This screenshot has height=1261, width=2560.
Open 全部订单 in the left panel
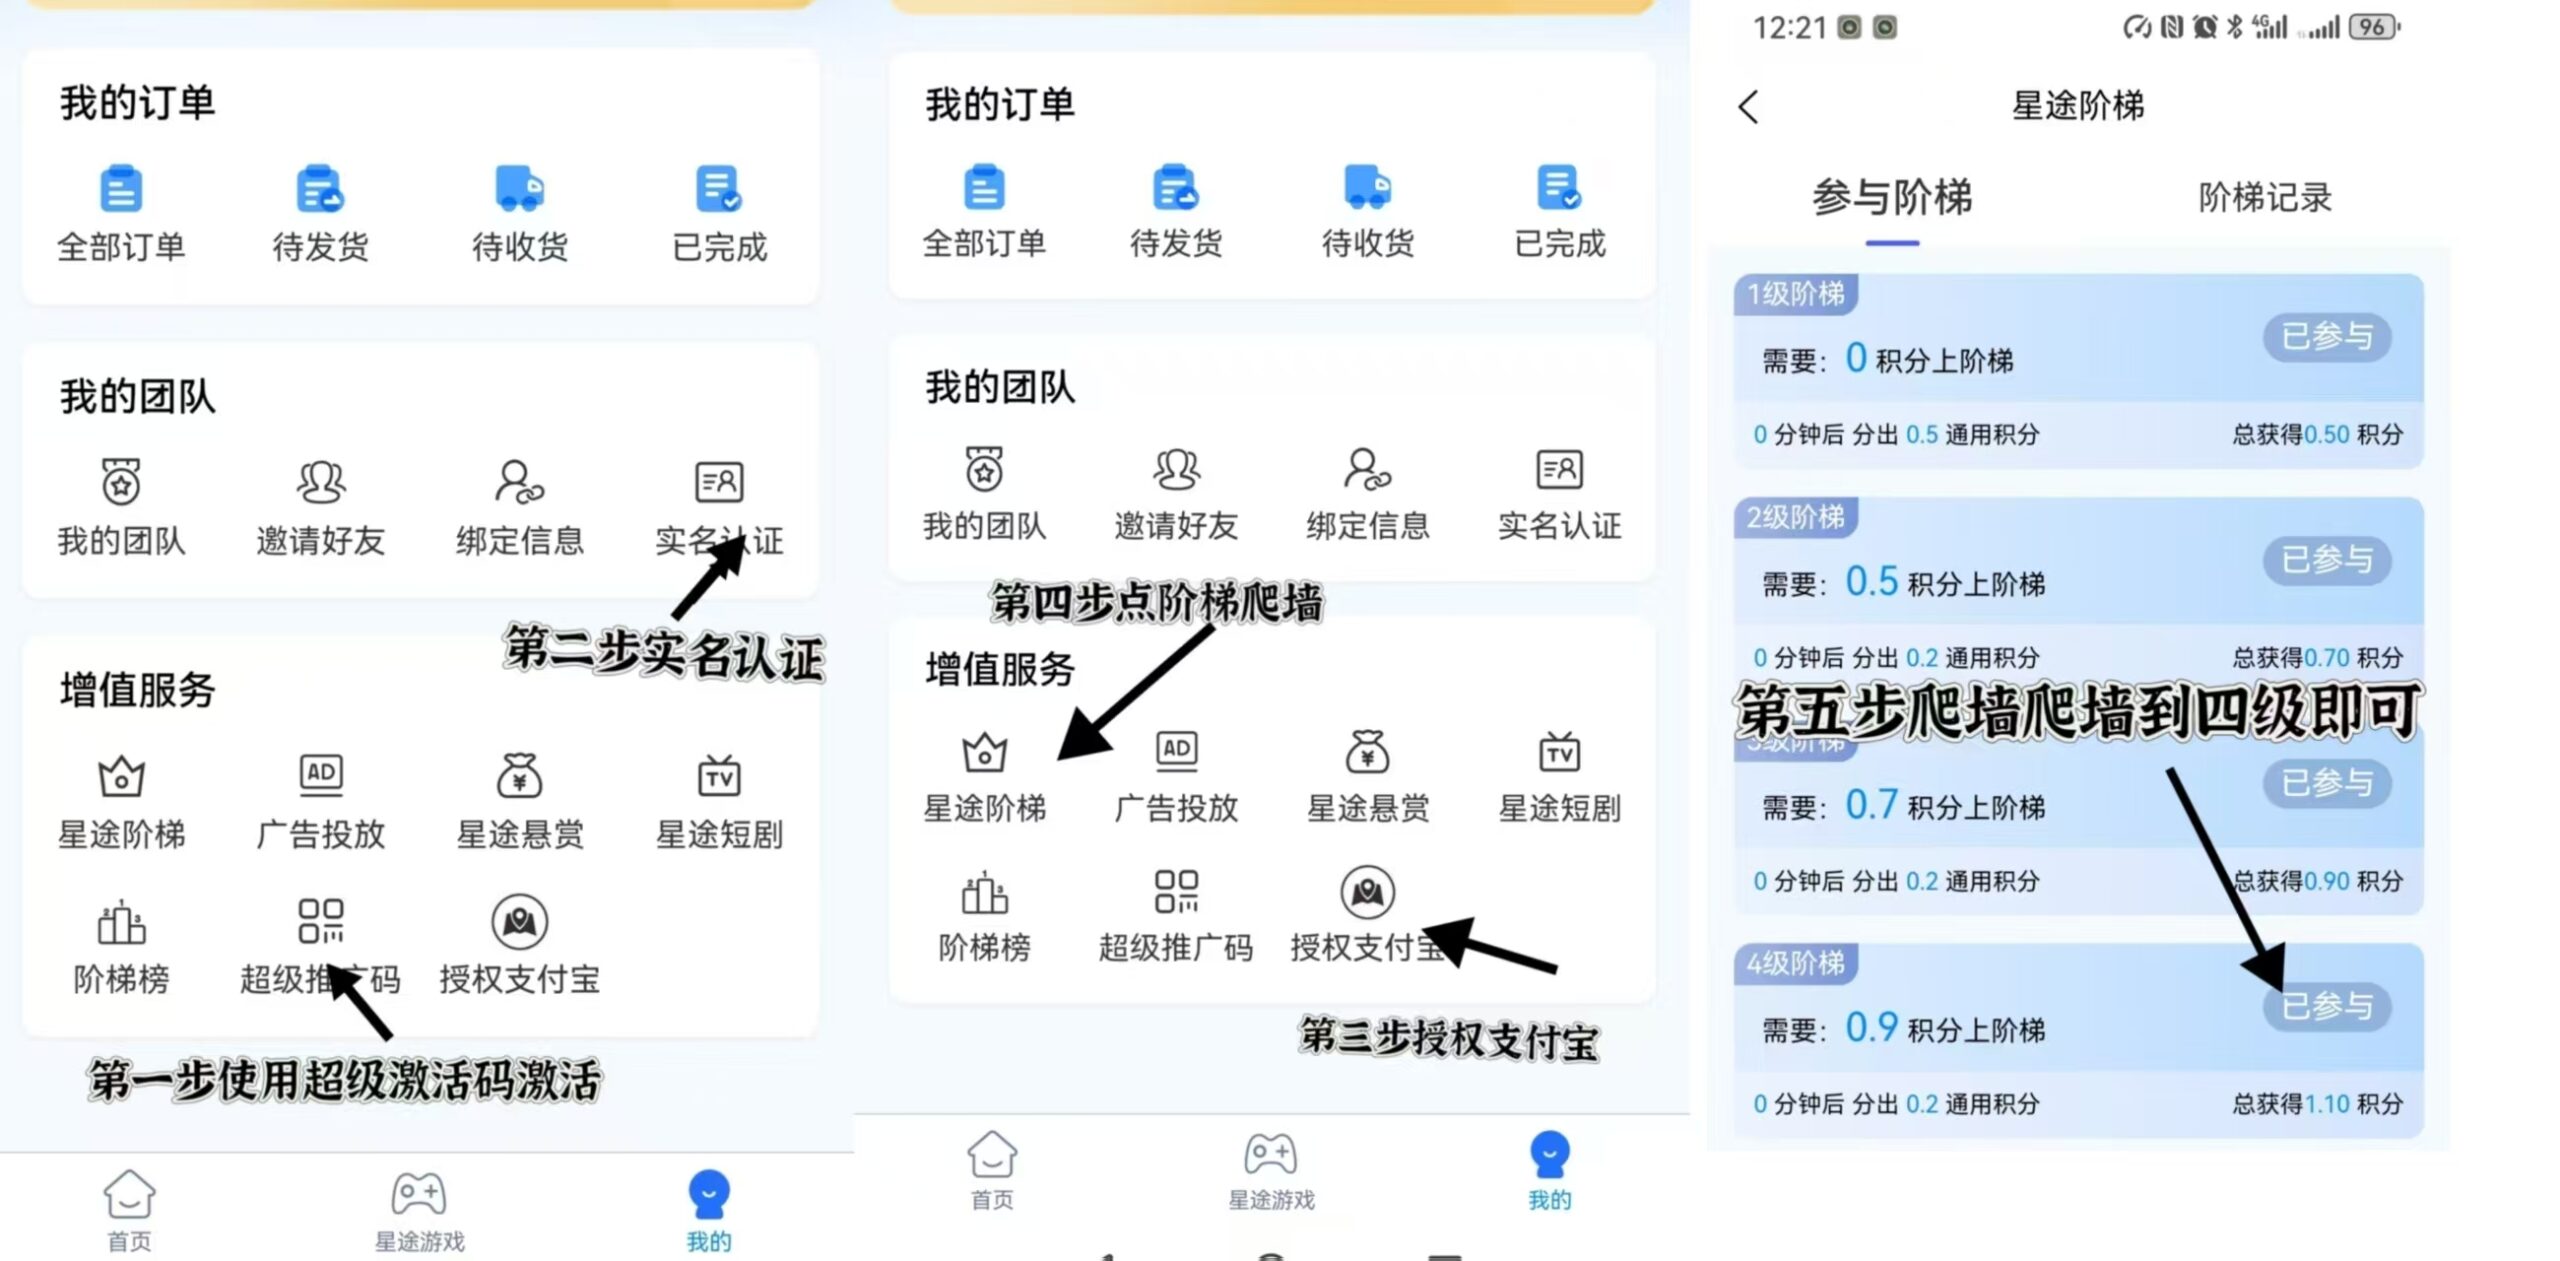point(121,214)
